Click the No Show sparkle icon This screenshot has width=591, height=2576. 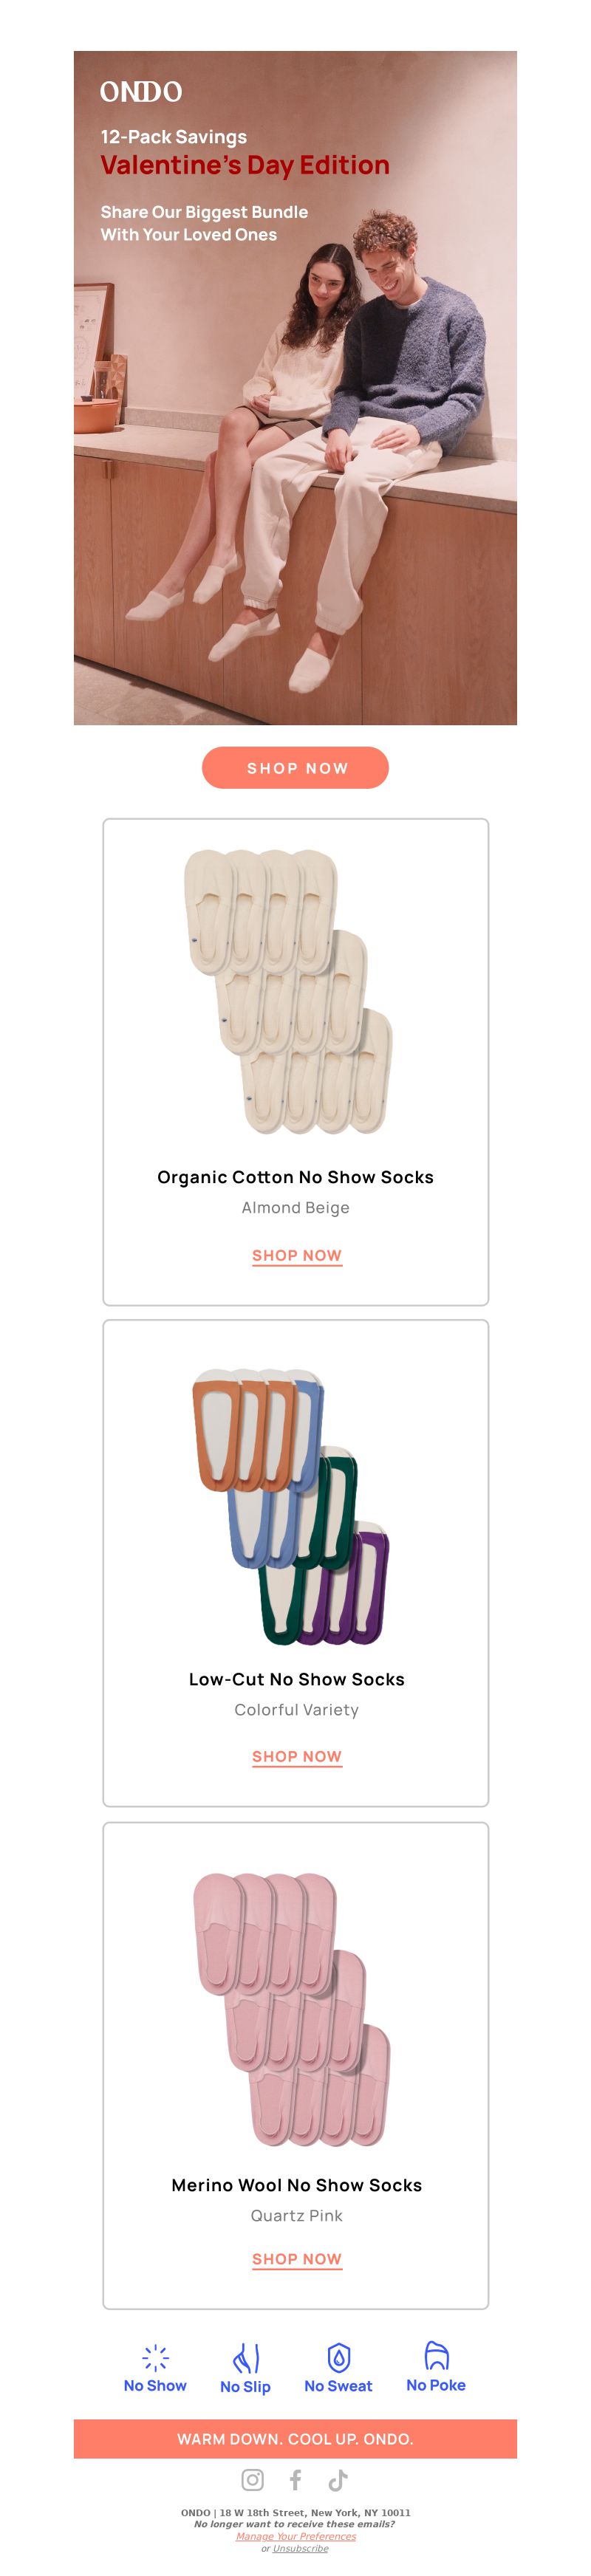(155, 2358)
